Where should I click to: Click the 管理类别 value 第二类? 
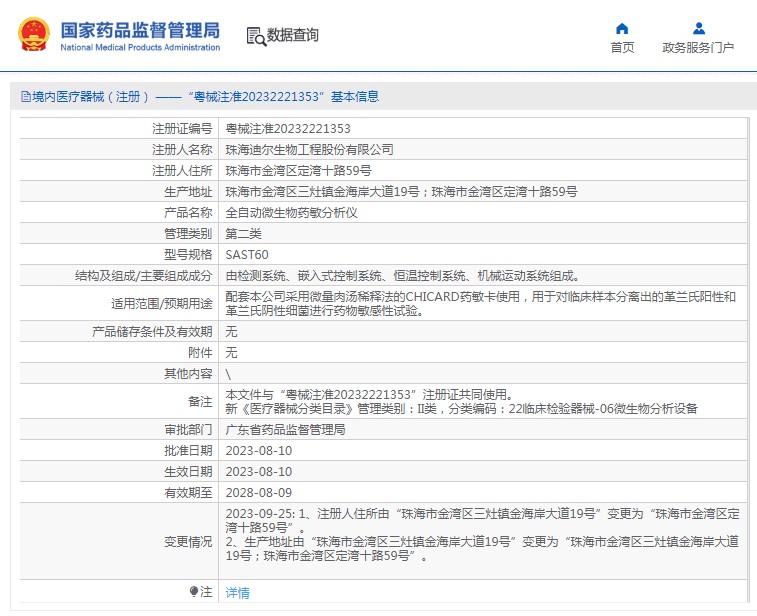(x=243, y=234)
